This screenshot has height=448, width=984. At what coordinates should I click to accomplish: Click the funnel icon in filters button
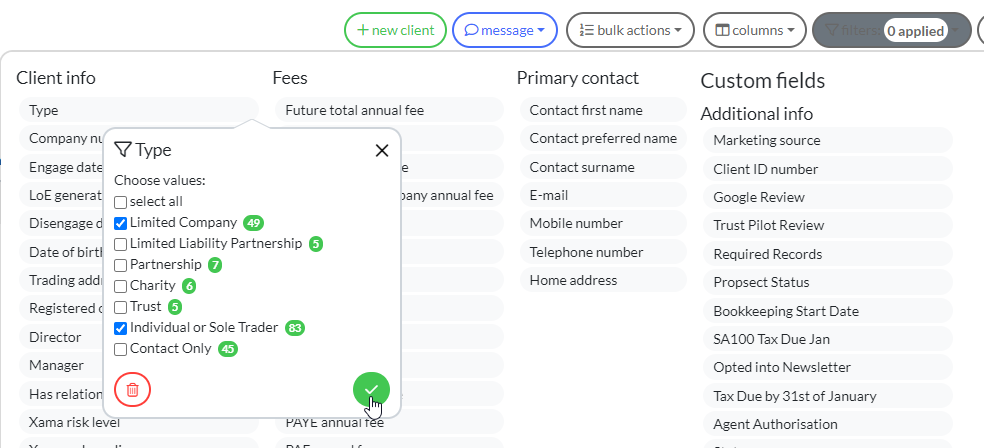(x=832, y=30)
